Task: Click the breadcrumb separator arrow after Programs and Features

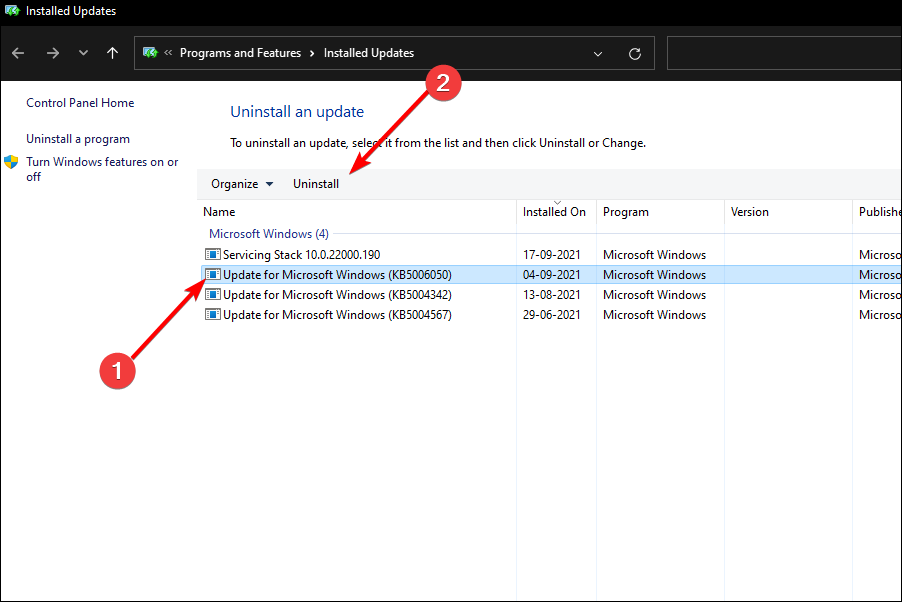Action: [x=312, y=54]
